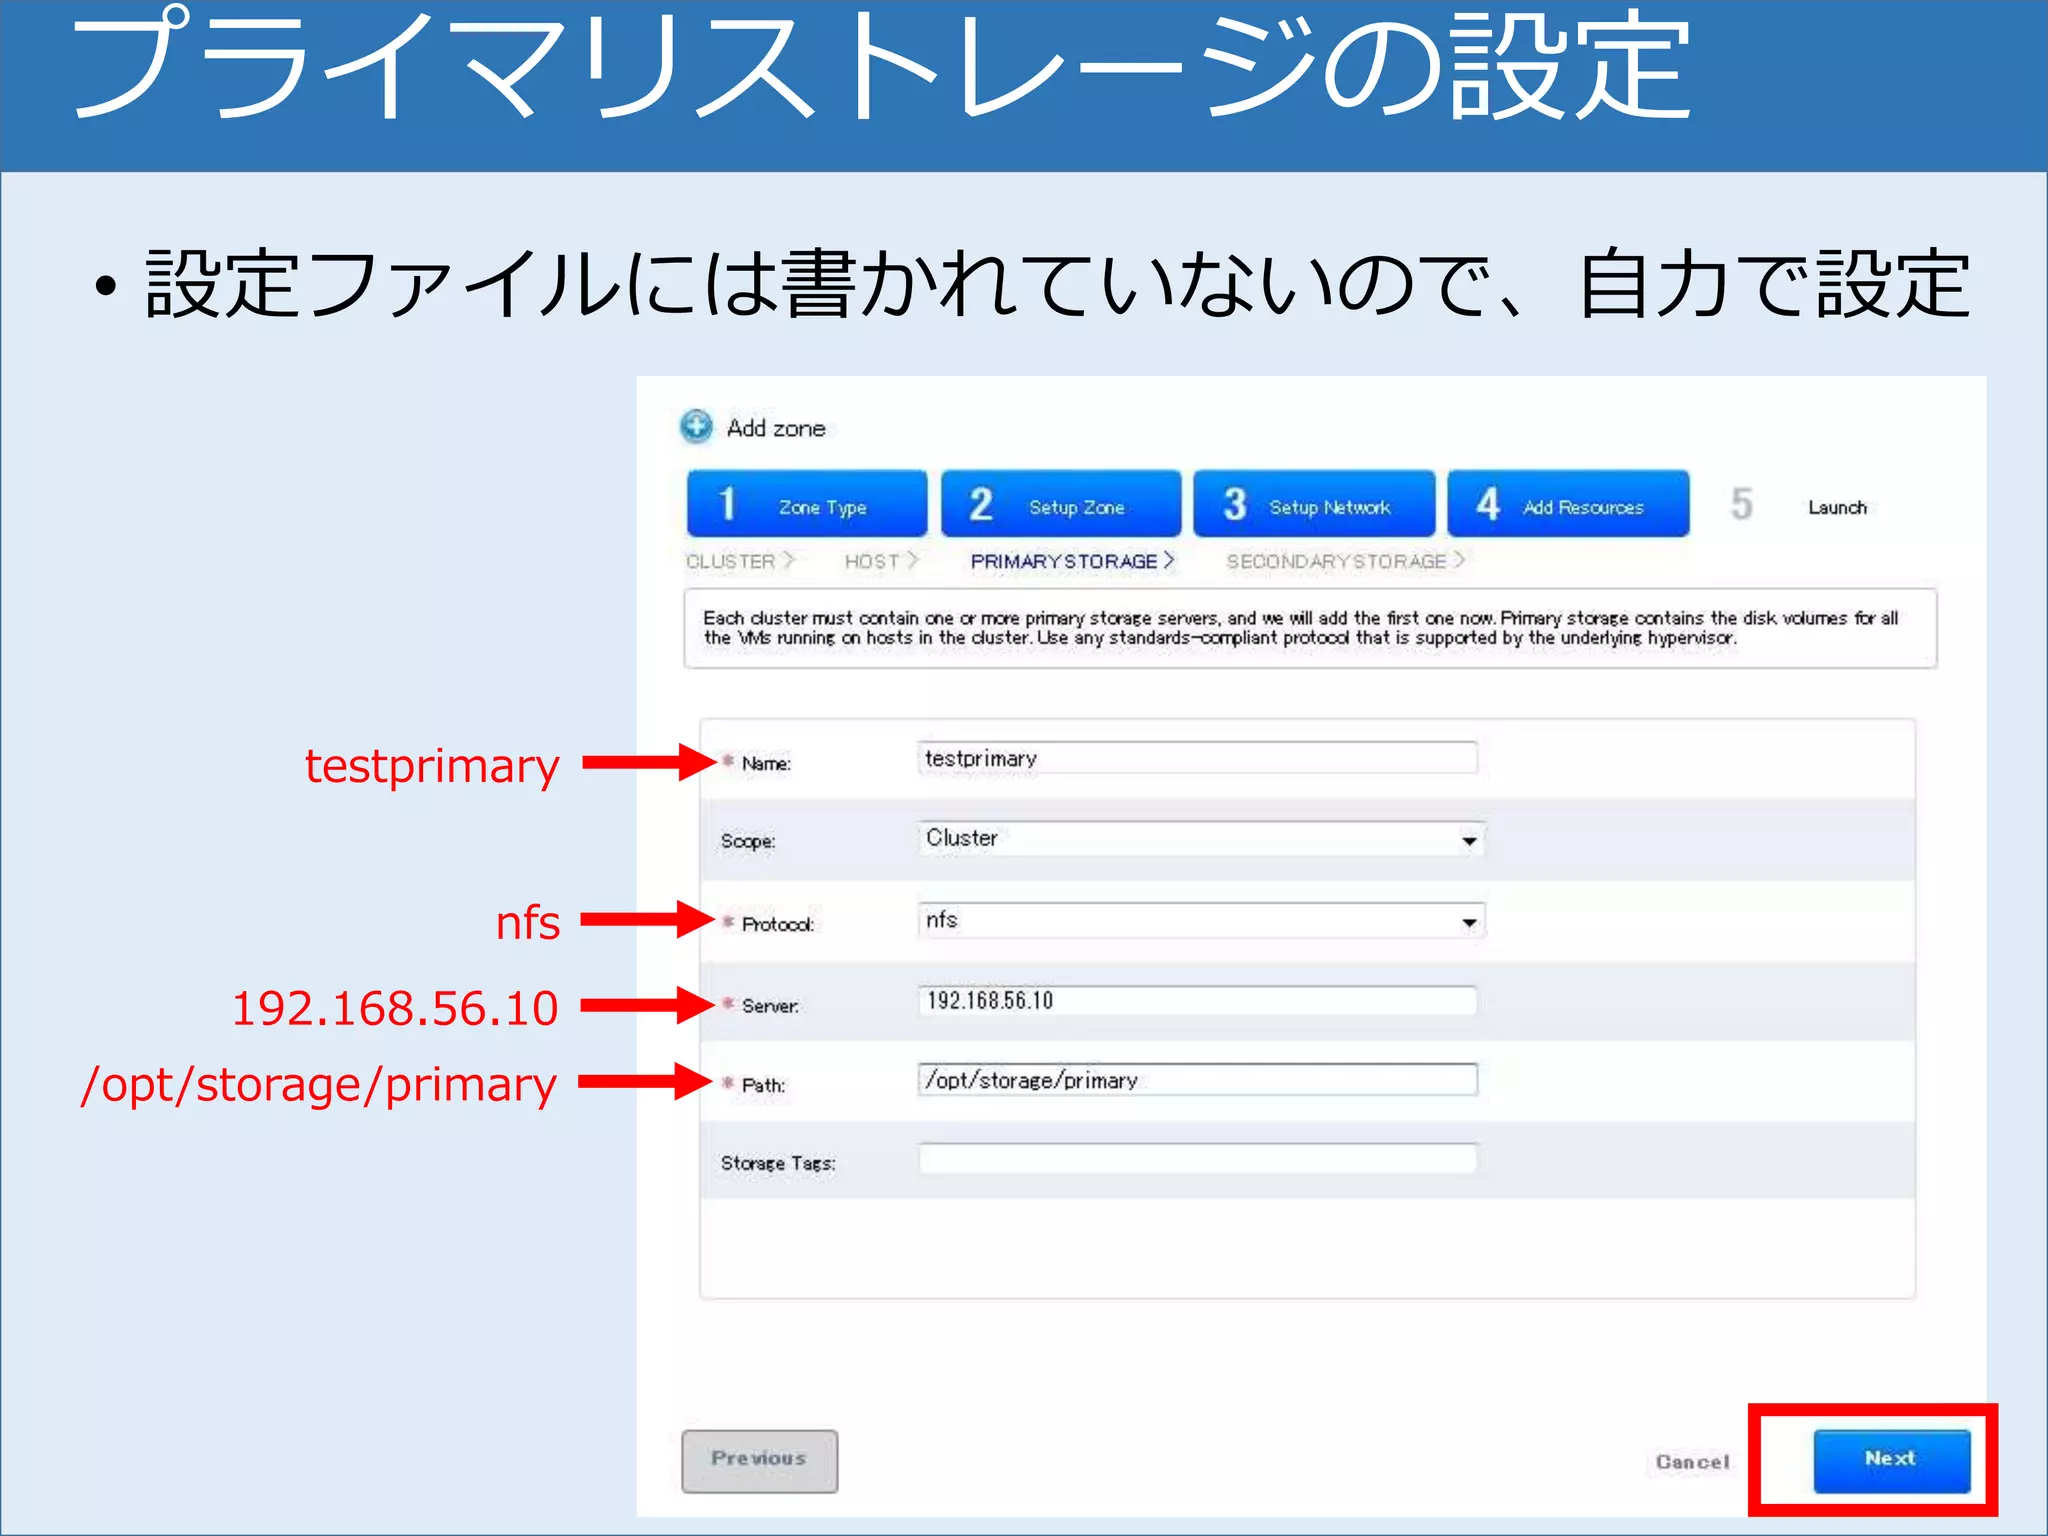The height and width of the screenshot is (1536, 2048).
Task: Click the primary storage description text
Action: 1300,628
